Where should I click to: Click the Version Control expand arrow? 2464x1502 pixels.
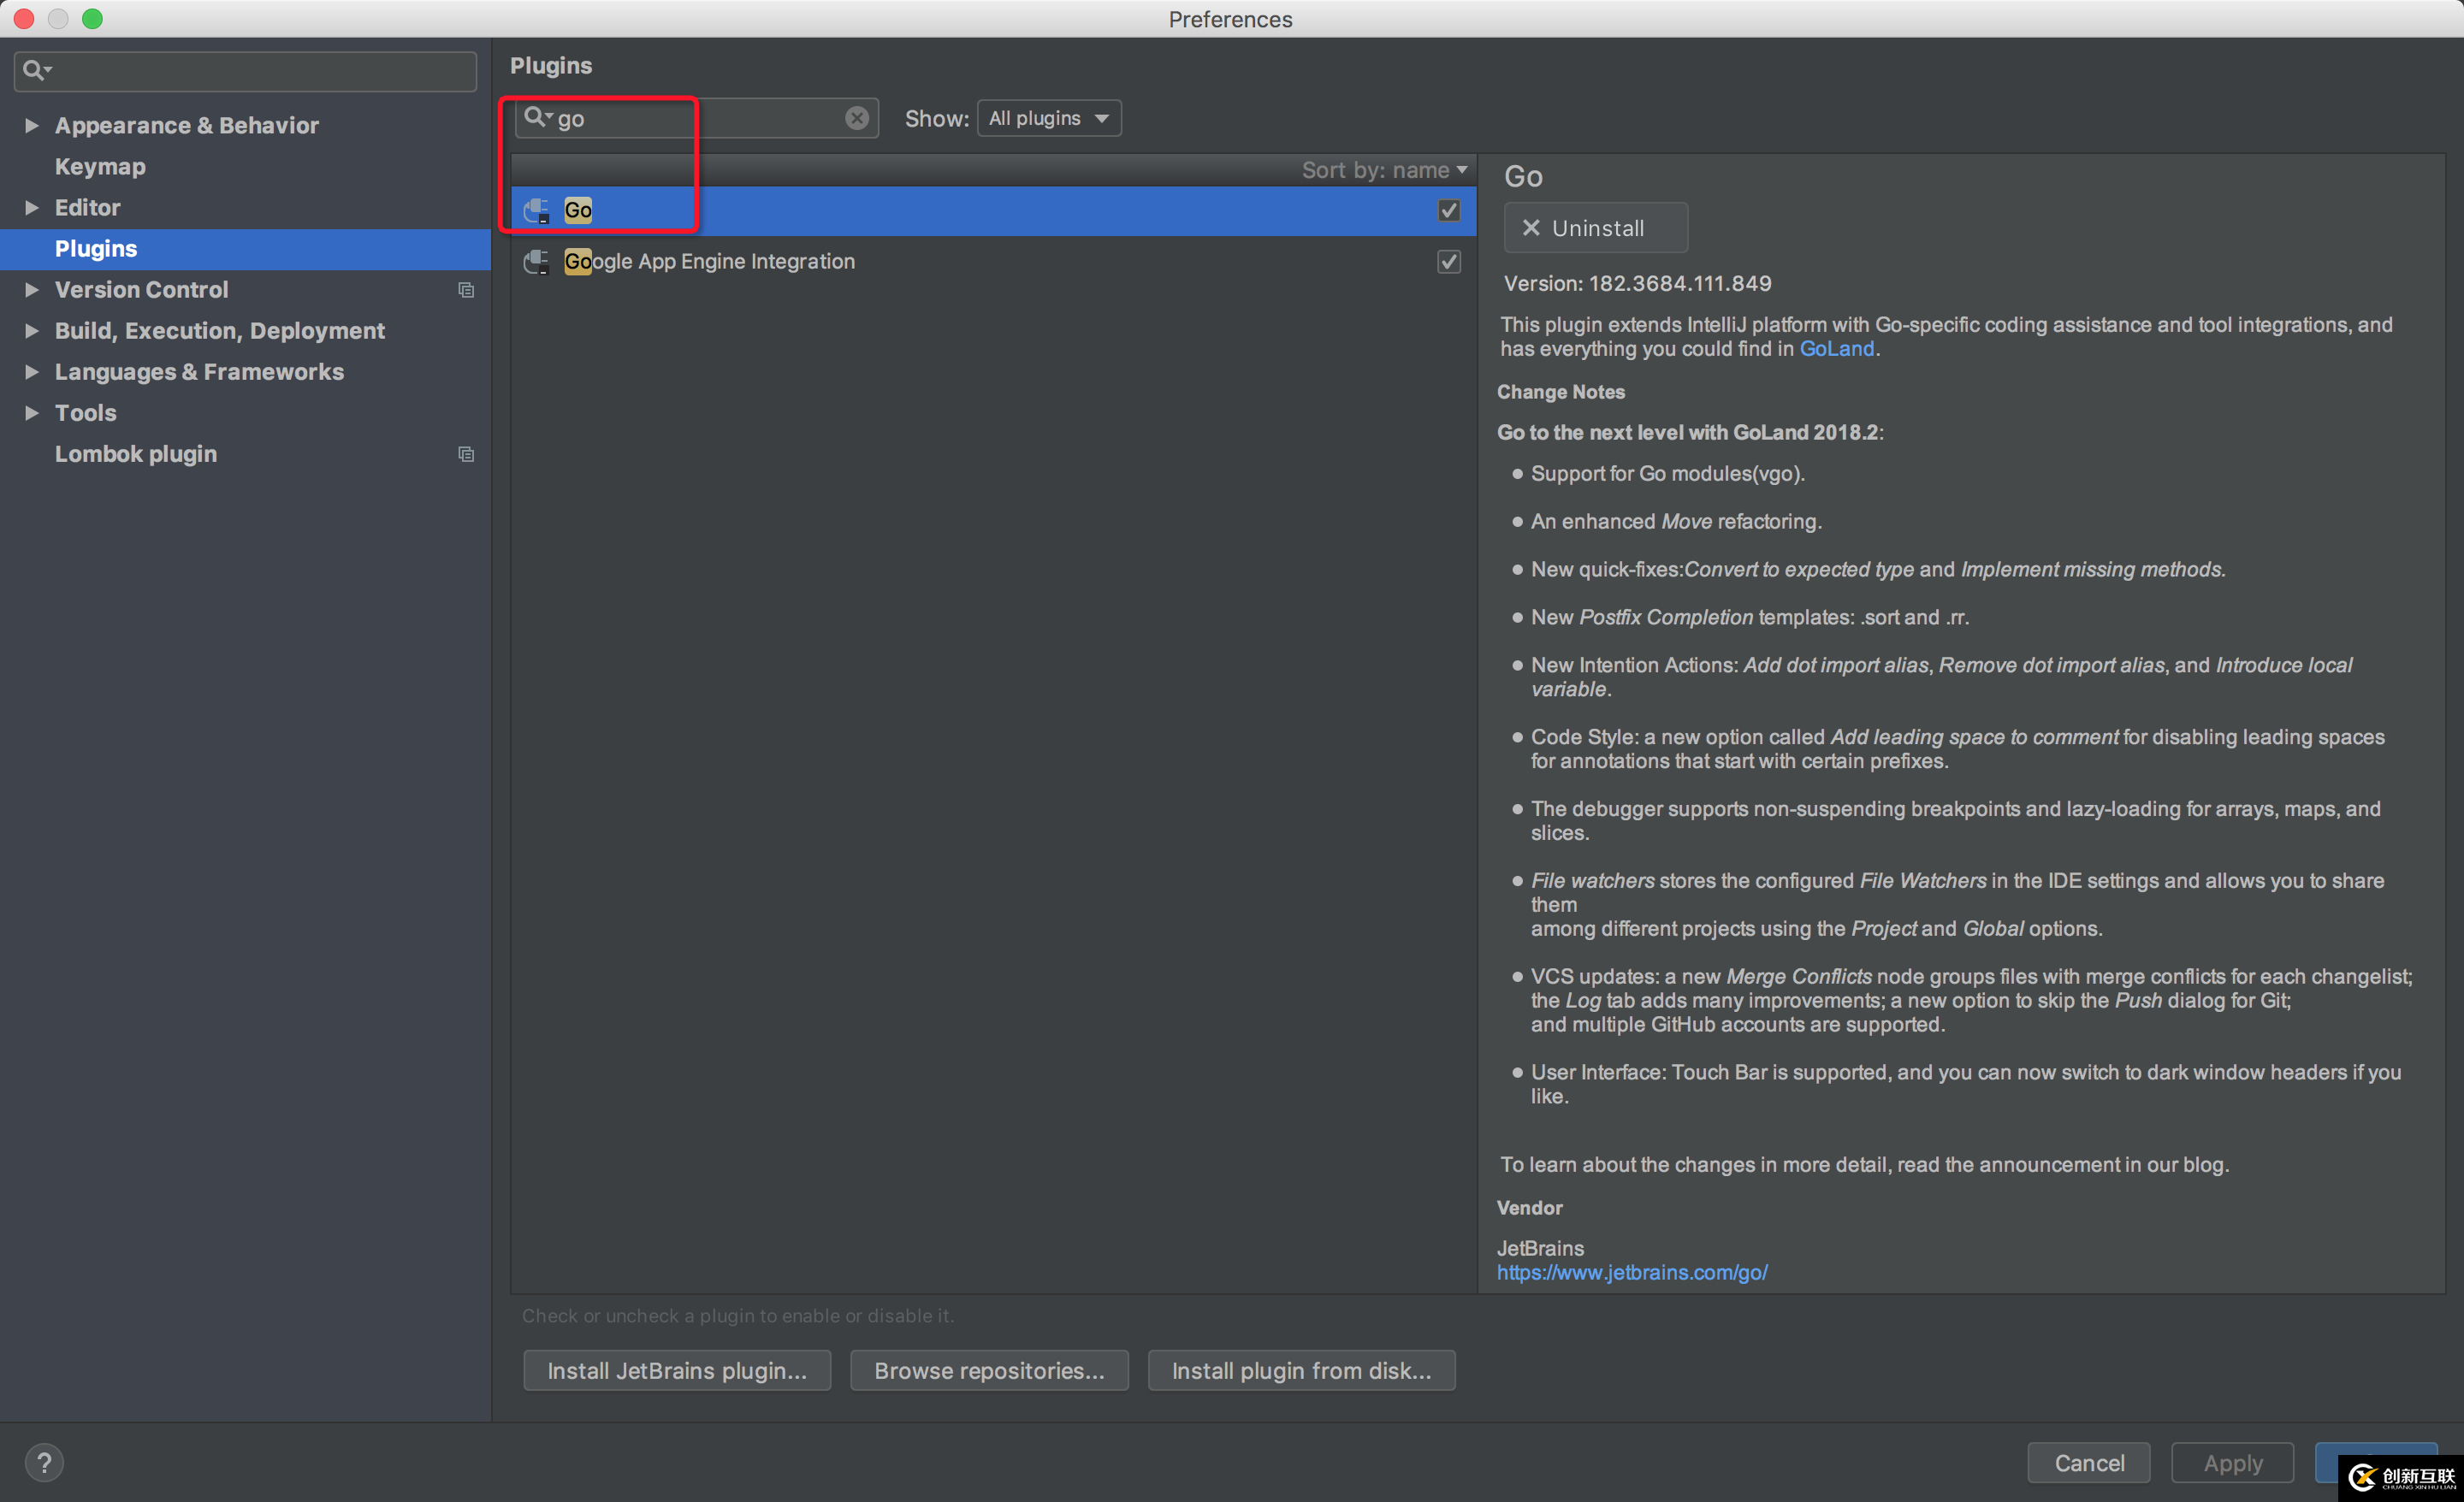click(33, 290)
